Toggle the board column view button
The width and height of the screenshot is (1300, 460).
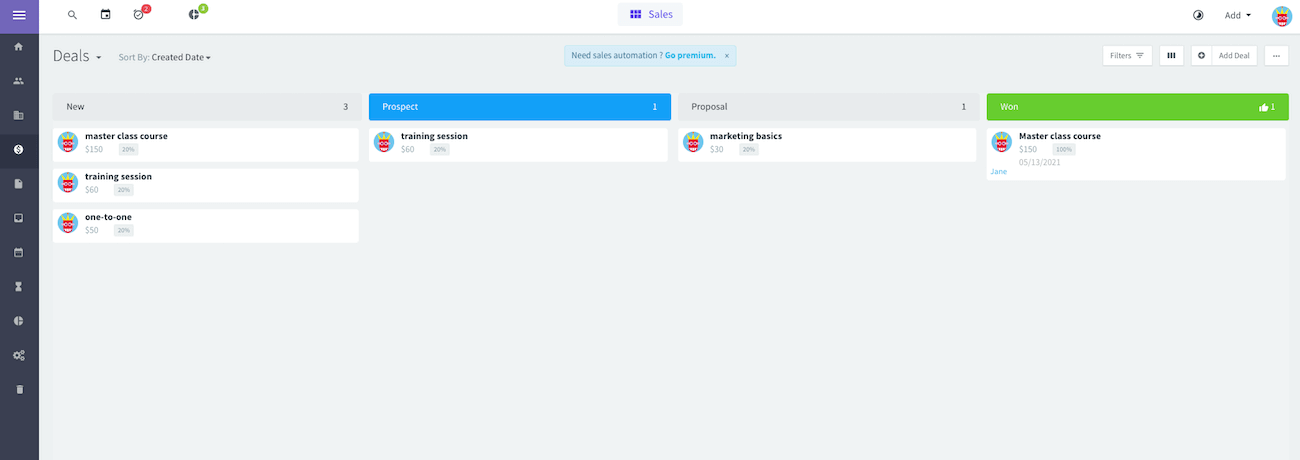1171,56
